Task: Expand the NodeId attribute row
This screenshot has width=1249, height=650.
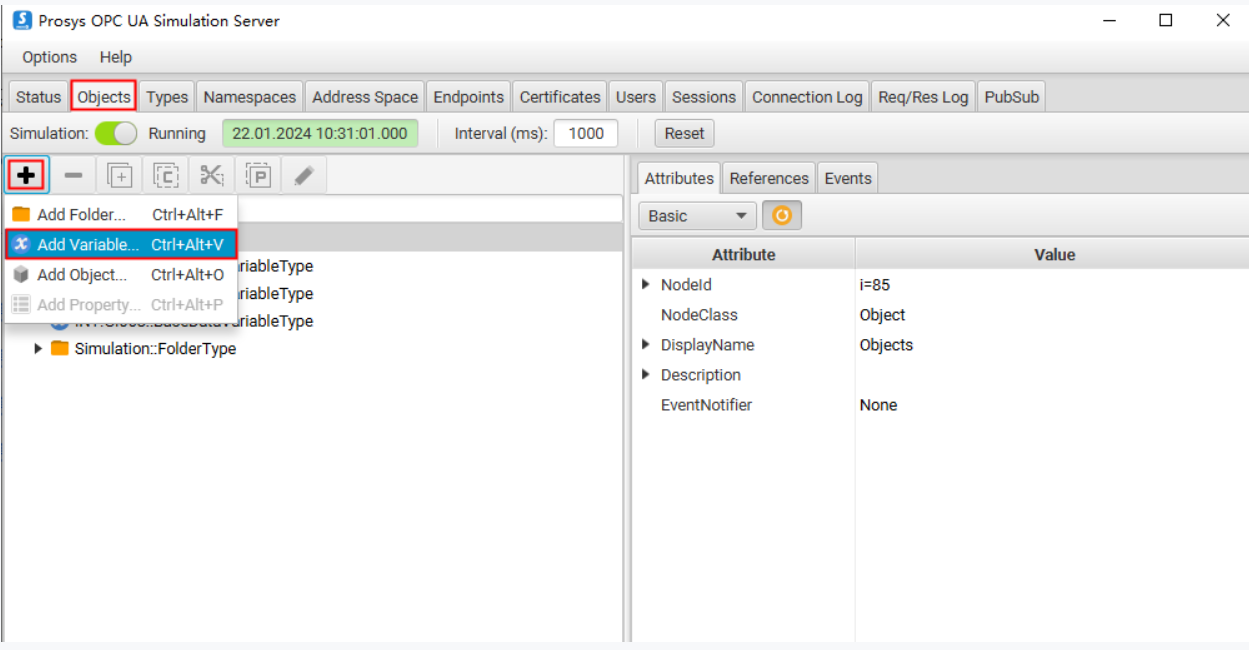Action: [646, 285]
